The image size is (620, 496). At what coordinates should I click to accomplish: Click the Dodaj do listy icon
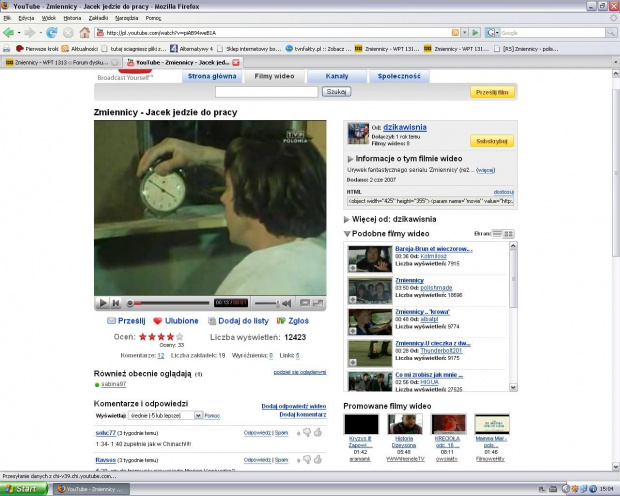click(212, 321)
